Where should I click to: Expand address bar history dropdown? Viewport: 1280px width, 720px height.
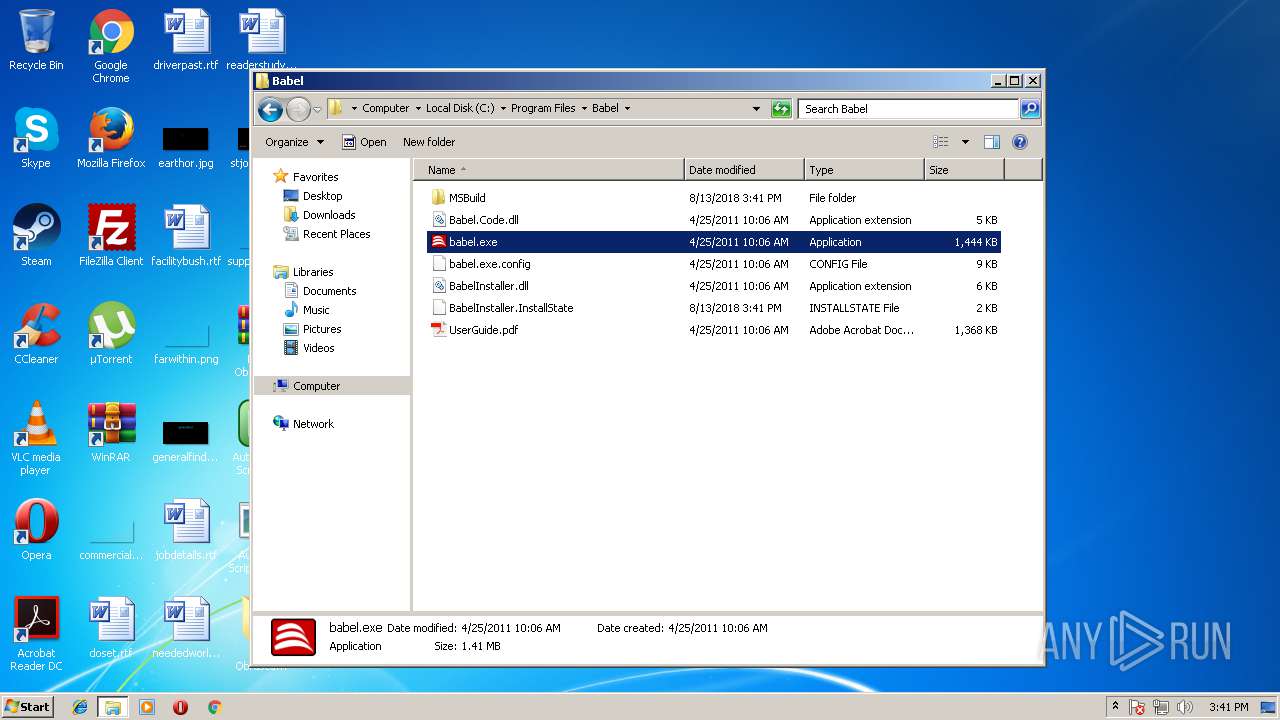[x=756, y=109]
